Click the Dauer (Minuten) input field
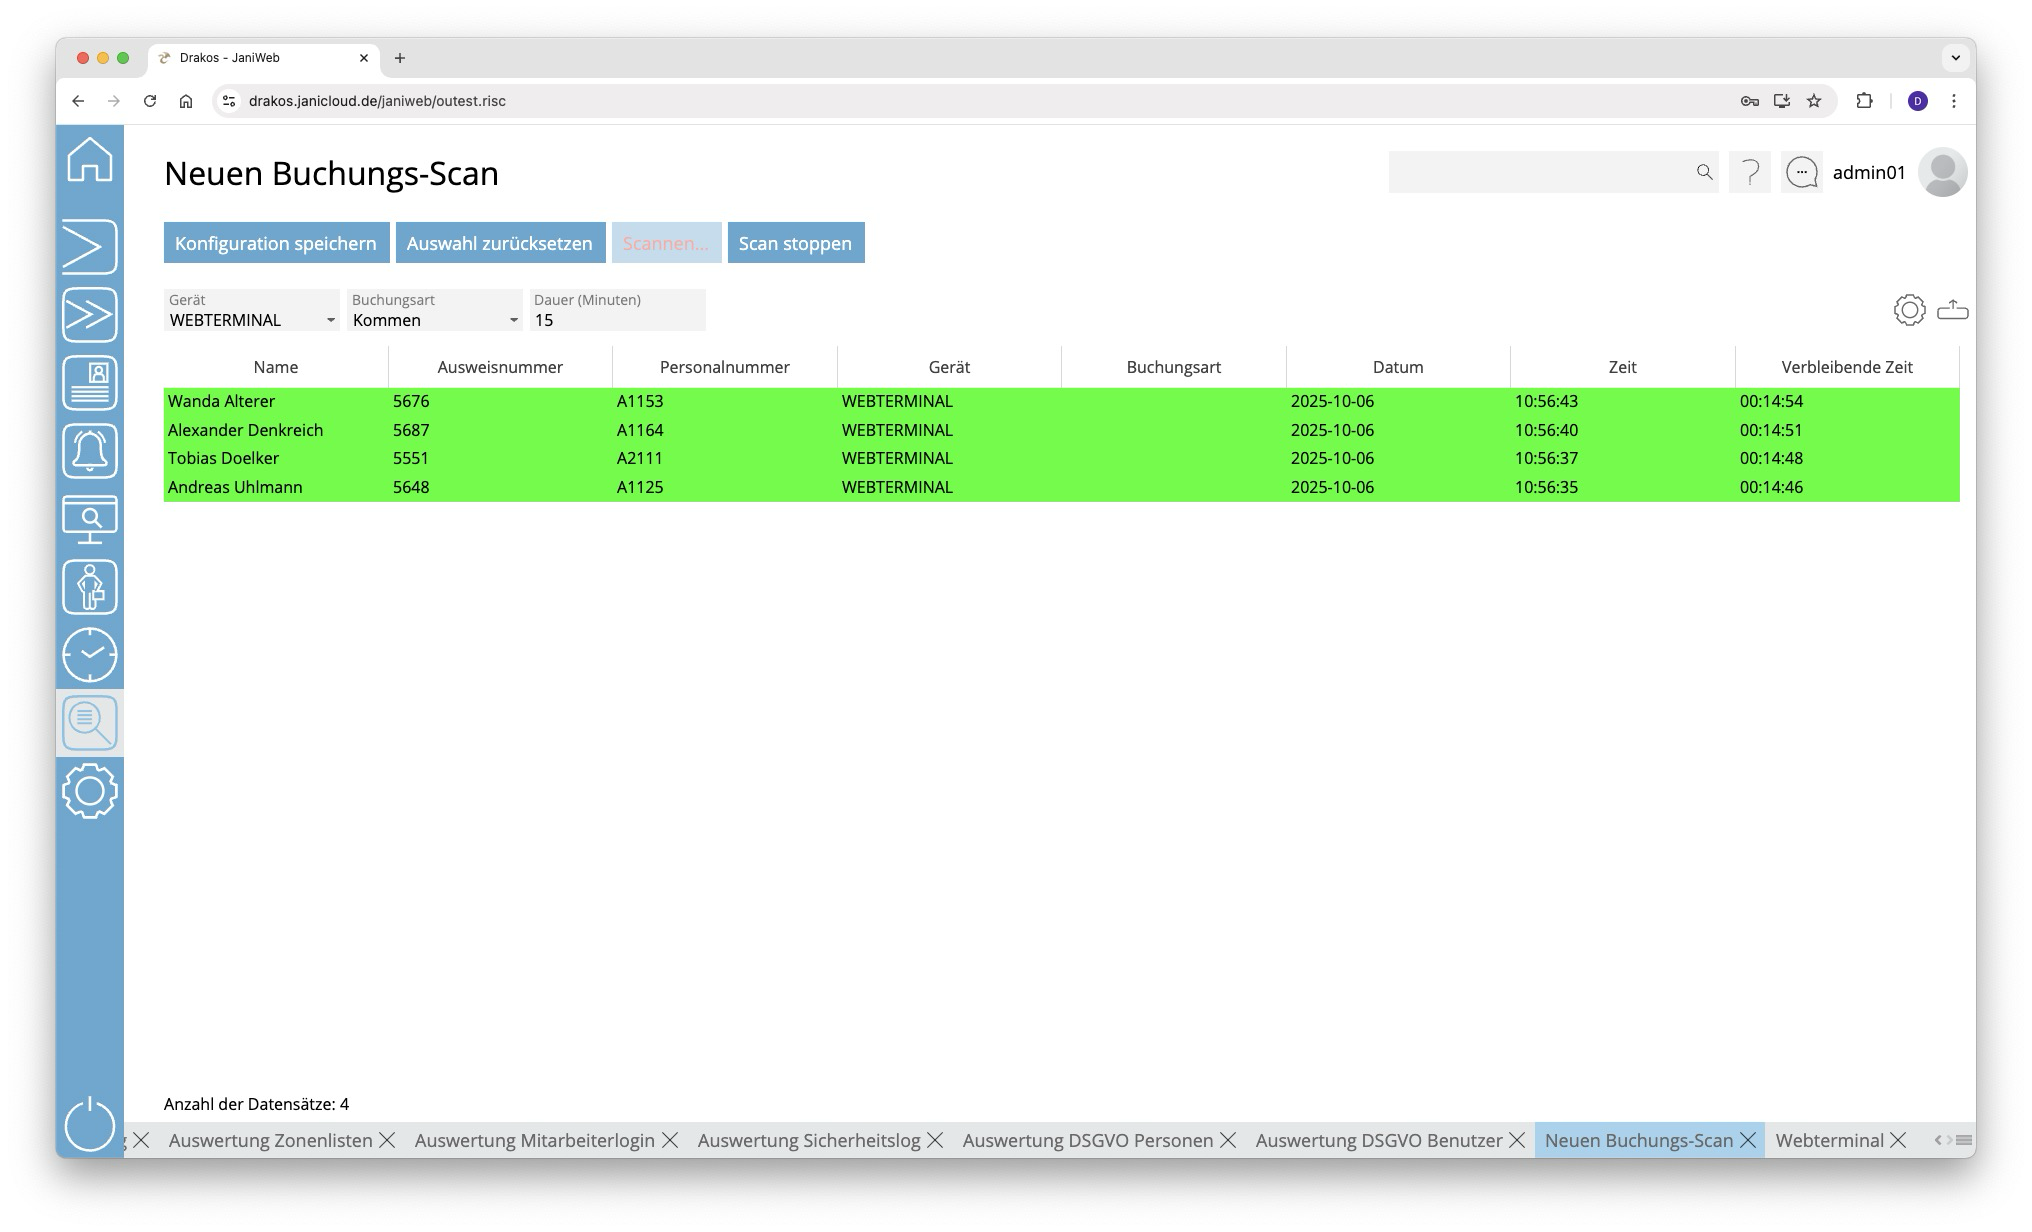The width and height of the screenshot is (2032, 1232). [617, 320]
